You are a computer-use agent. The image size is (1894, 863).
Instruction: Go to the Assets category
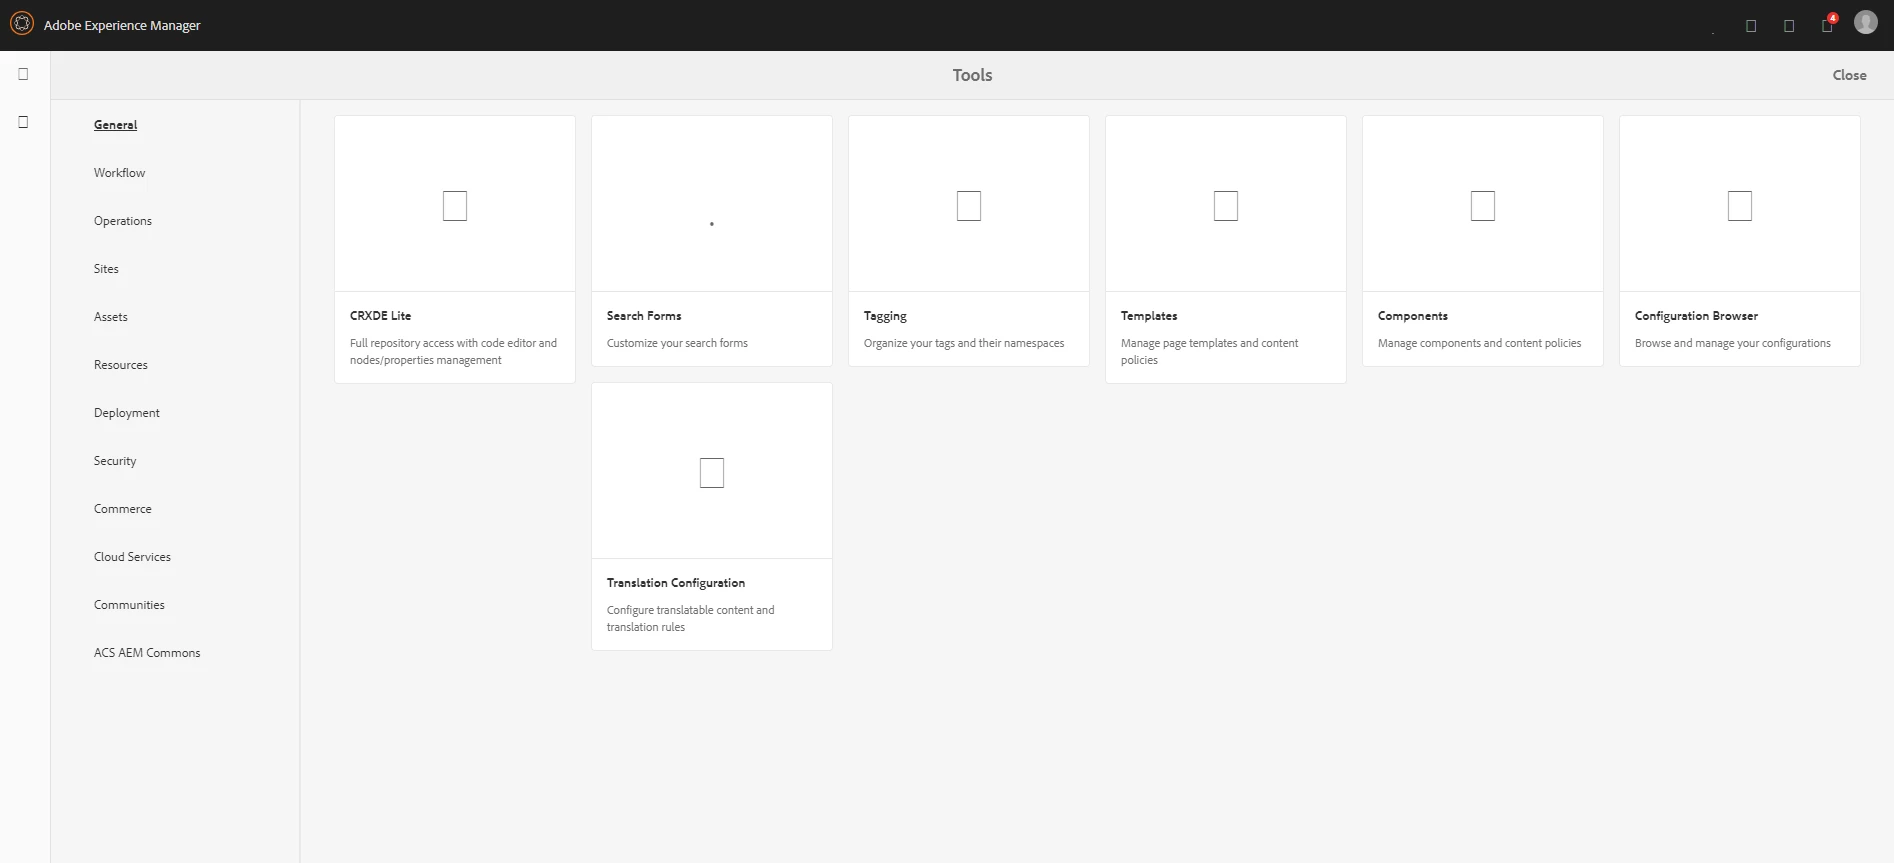click(x=111, y=317)
